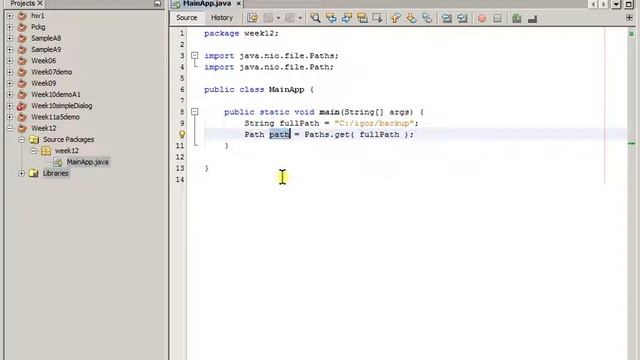Go to Next Bookmark icon
Screen dimensions: 640x360
pyautogui.click(x=411, y=18)
